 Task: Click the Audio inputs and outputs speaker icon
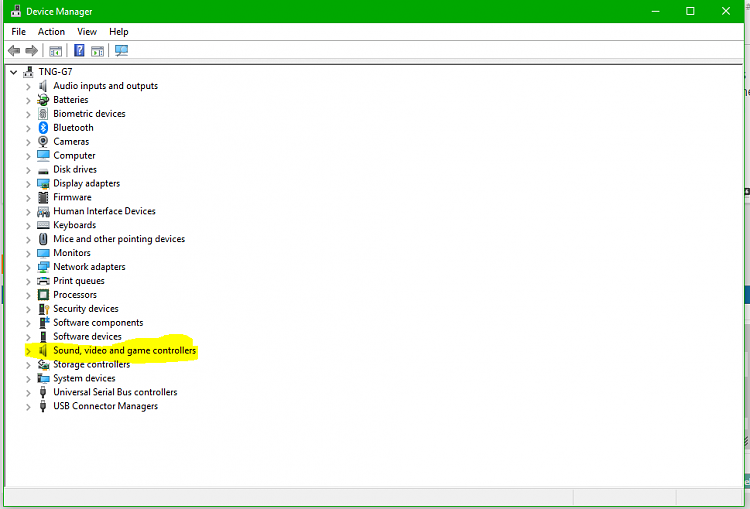pos(43,86)
